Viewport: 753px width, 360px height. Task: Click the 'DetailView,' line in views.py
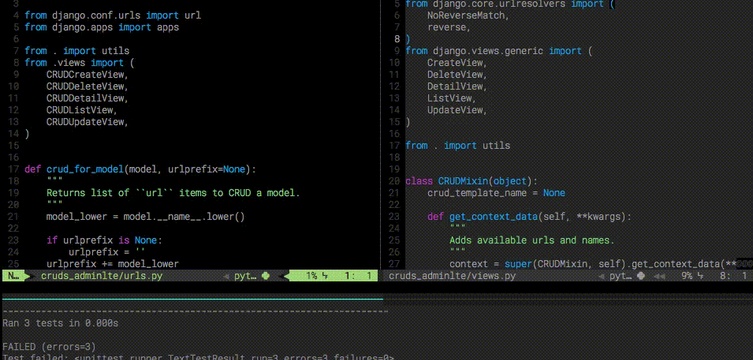coord(457,86)
